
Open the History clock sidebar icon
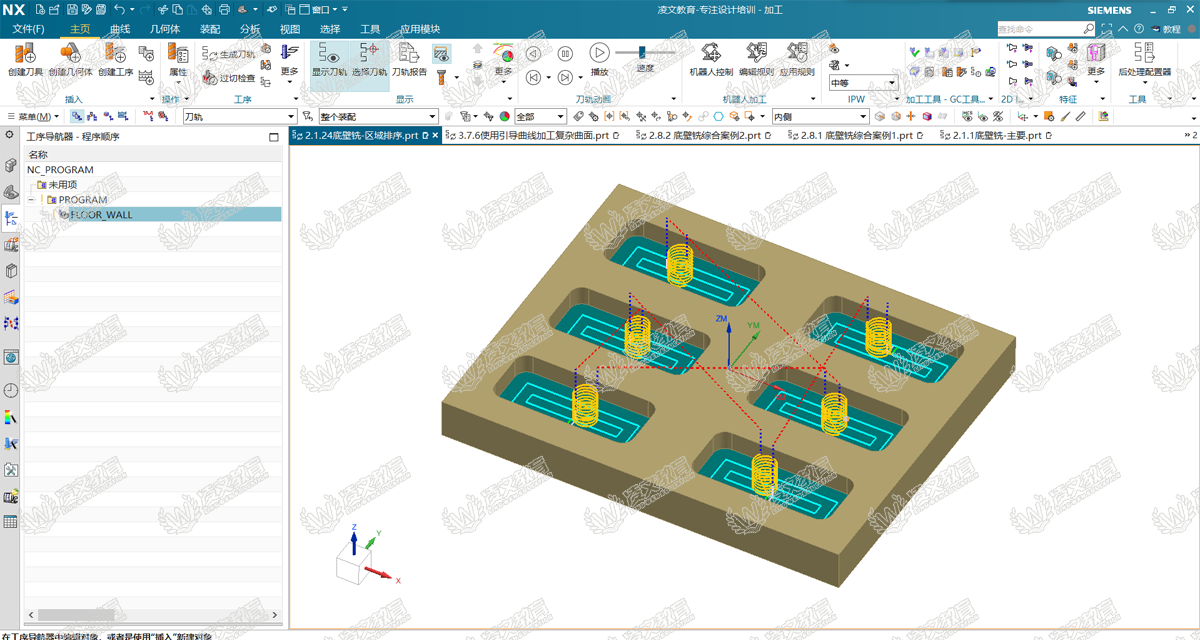(11, 390)
